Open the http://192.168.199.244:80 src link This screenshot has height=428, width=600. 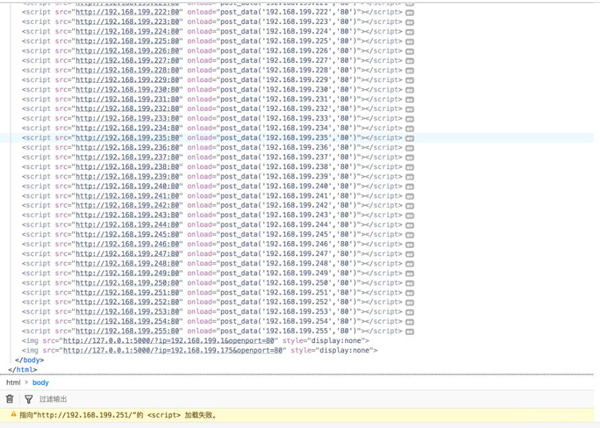(127, 225)
